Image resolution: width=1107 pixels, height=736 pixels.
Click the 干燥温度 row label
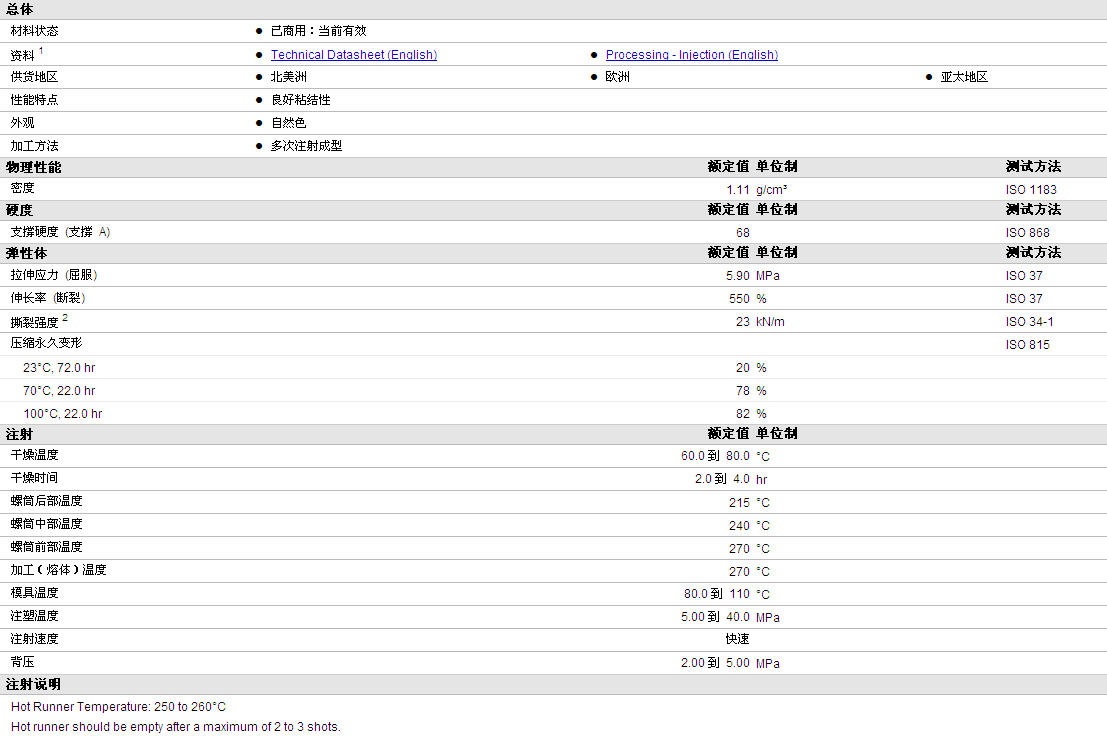(35, 455)
